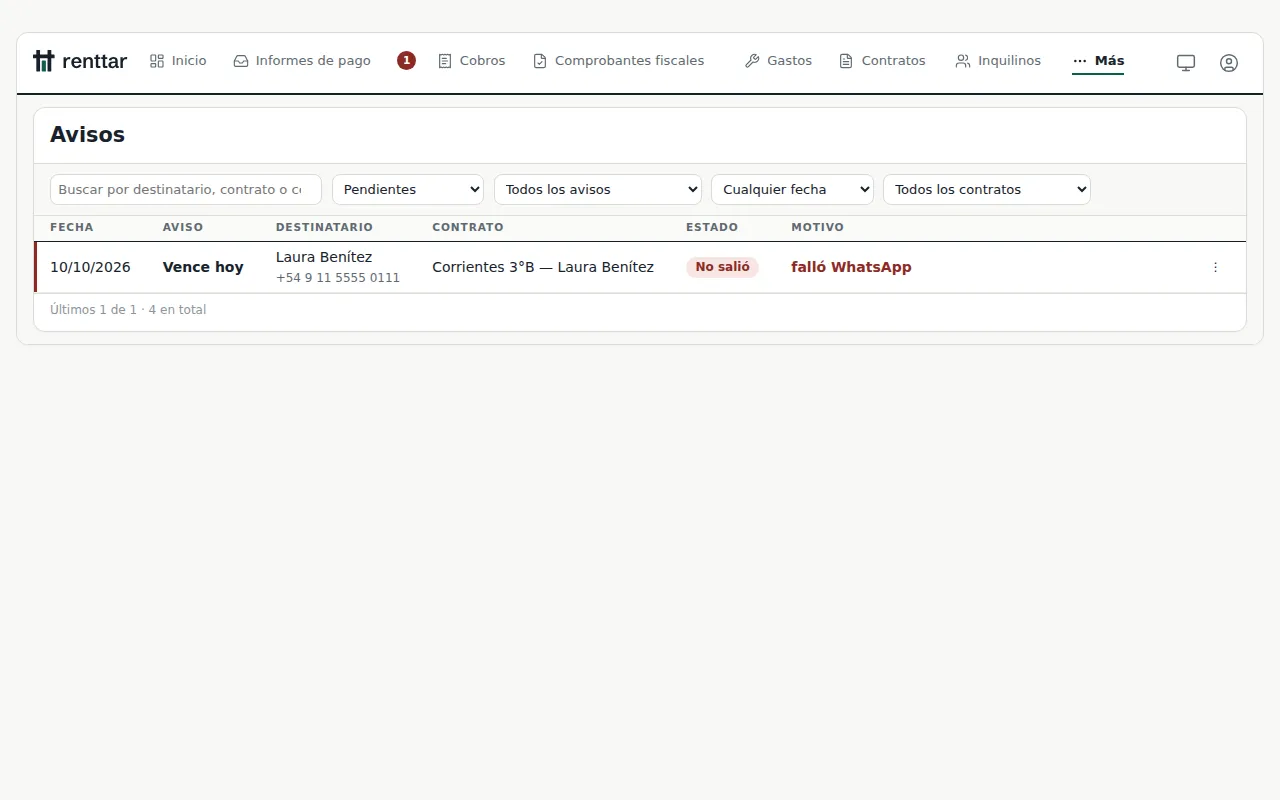The width and height of the screenshot is (1280, 800).
Task: Select the Laura Benítez notice row
Action: [640, 267]
